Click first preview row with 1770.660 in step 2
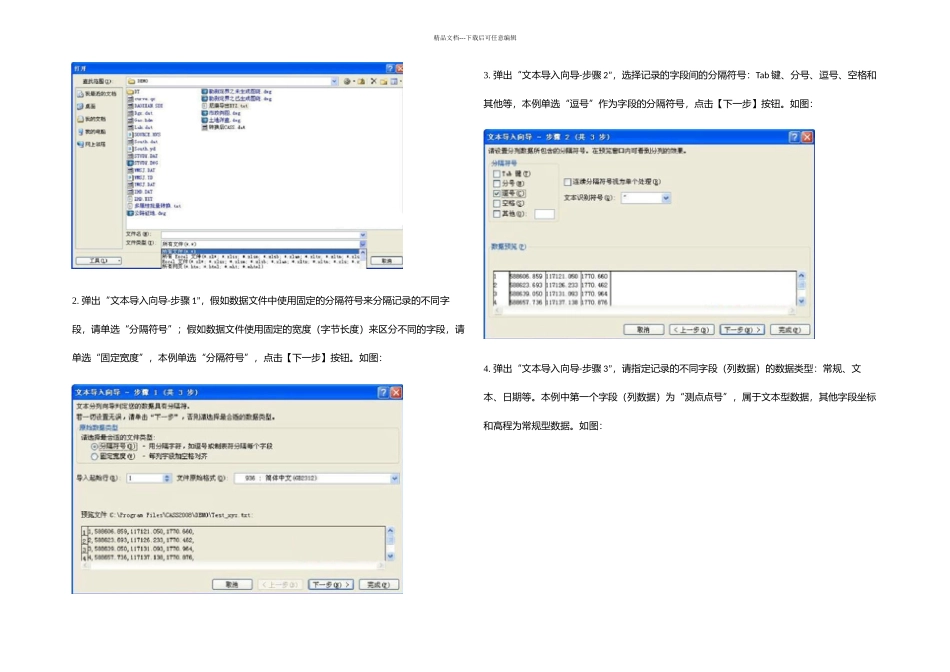The width and height of the screenshot is (950, 672). (551, 276)
